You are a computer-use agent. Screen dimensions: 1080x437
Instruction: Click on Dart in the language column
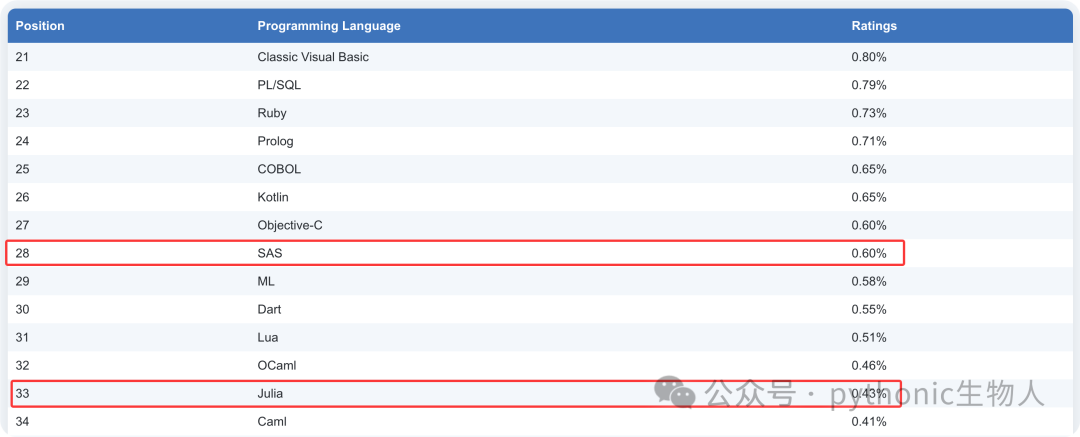click(x=269, y=309)
